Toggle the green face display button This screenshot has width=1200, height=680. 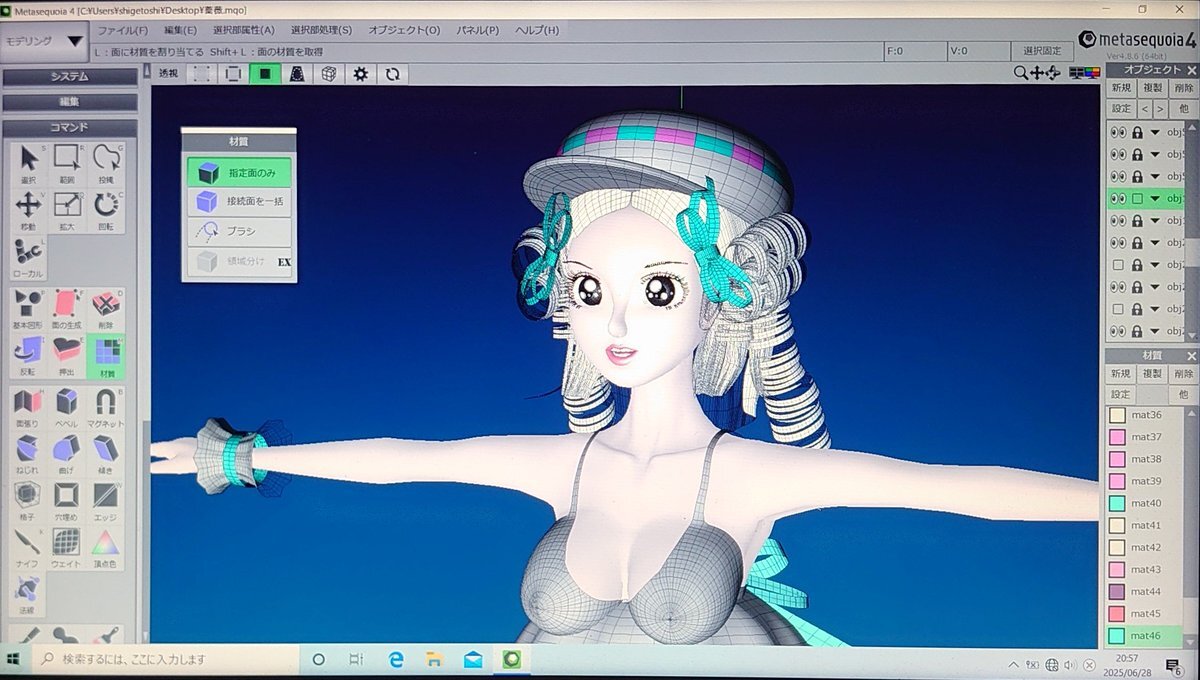[x=265, y=73]
